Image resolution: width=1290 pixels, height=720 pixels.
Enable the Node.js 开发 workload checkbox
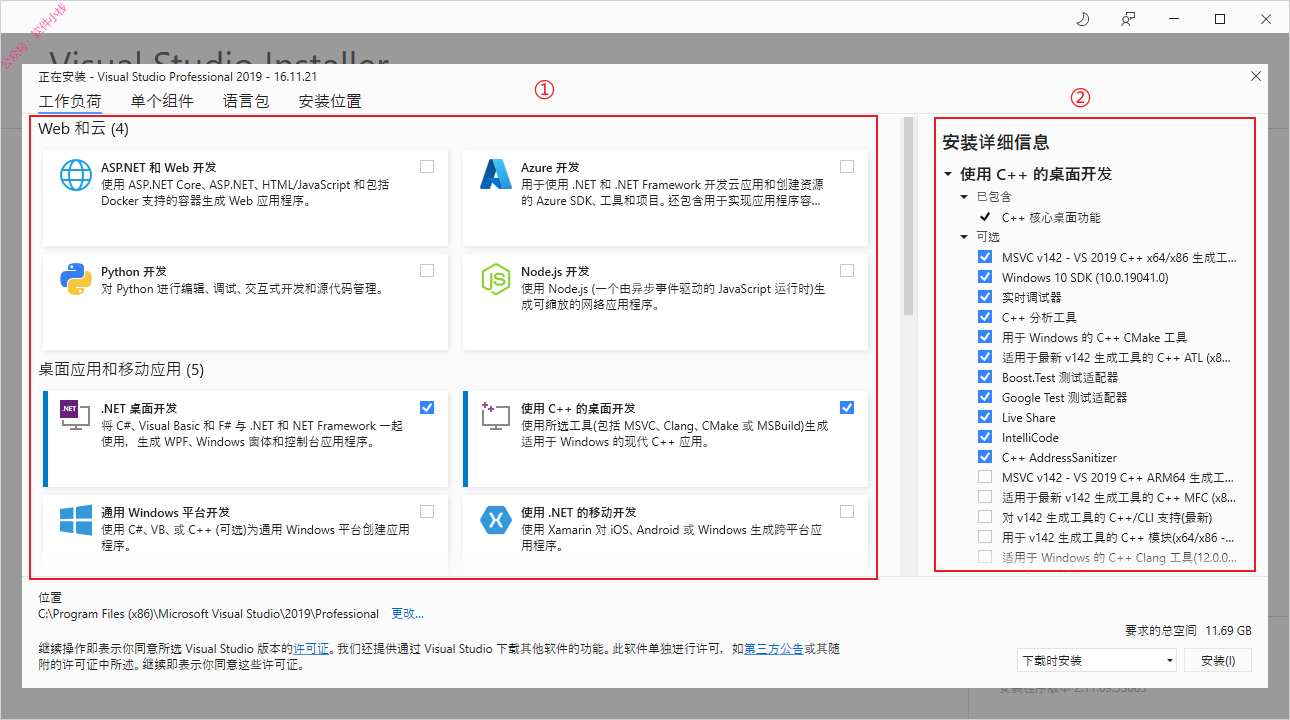pos(847,270)
